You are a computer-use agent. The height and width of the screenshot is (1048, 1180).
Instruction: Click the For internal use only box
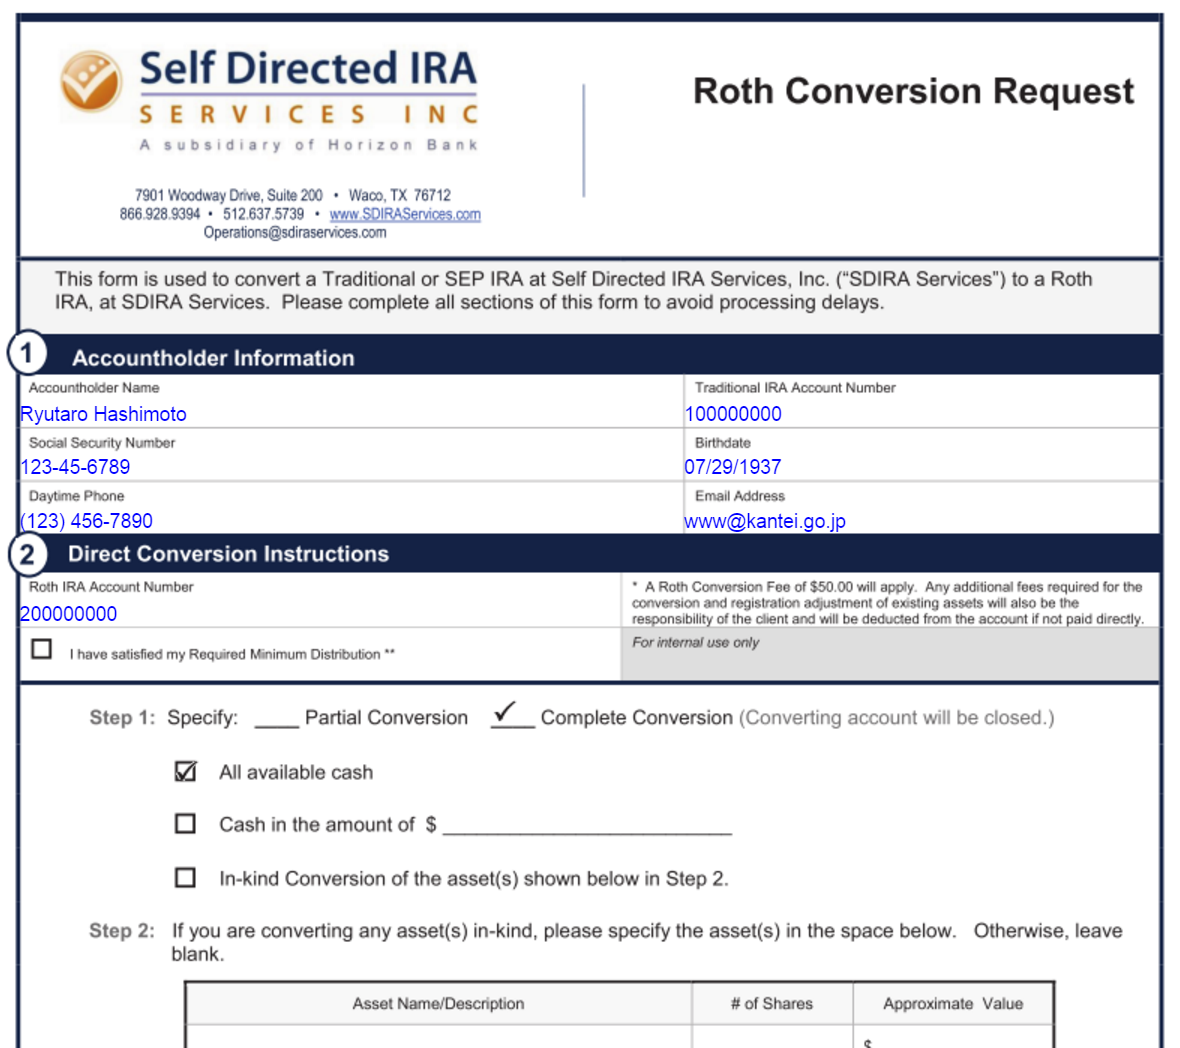pyautogui.click(x=890, y=656)
